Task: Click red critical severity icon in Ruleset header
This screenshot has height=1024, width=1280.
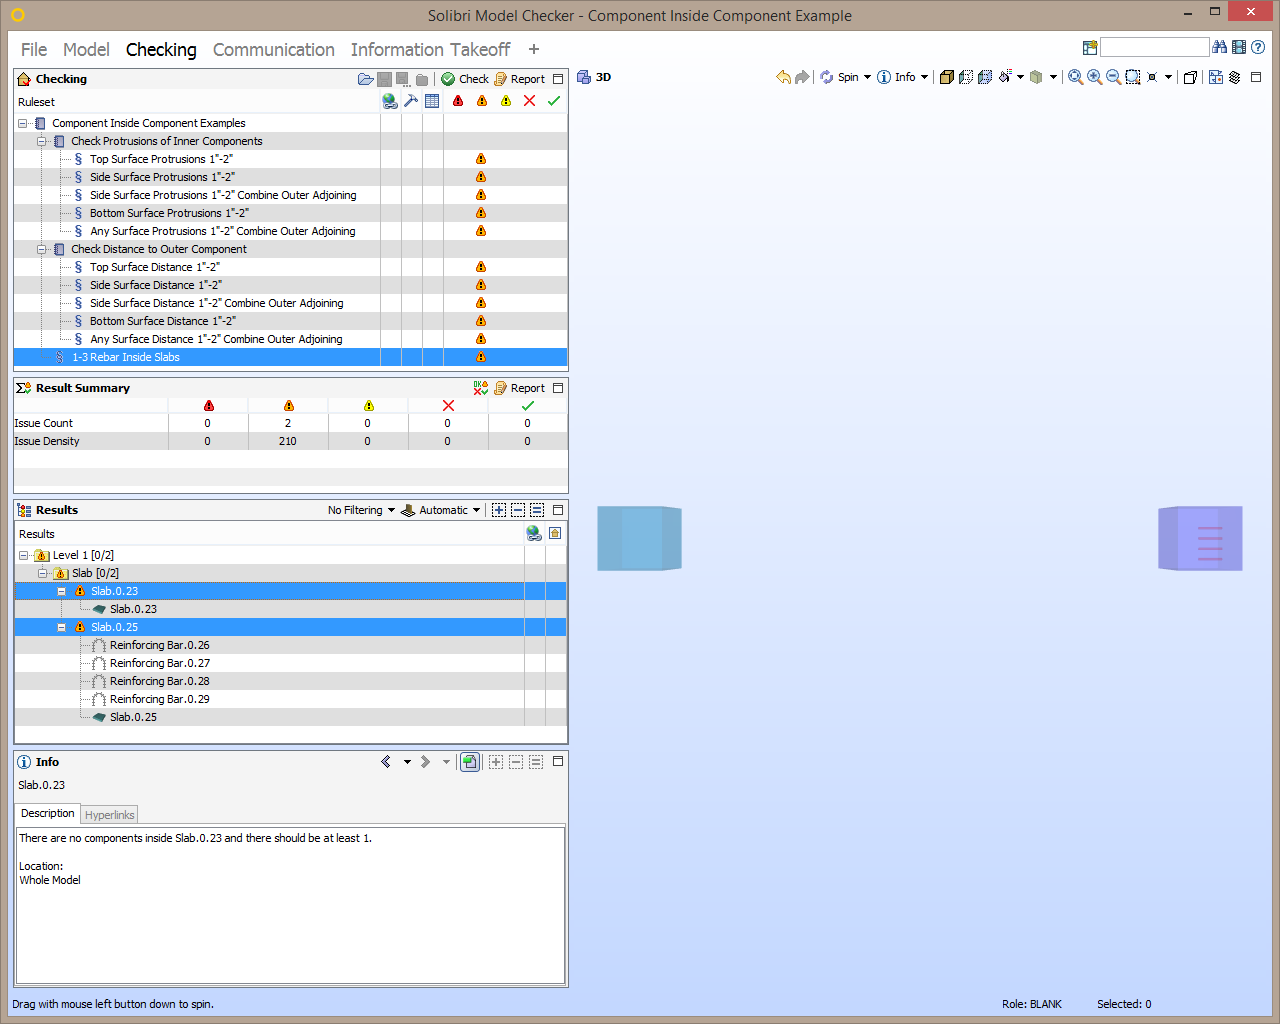Action: 458,101
